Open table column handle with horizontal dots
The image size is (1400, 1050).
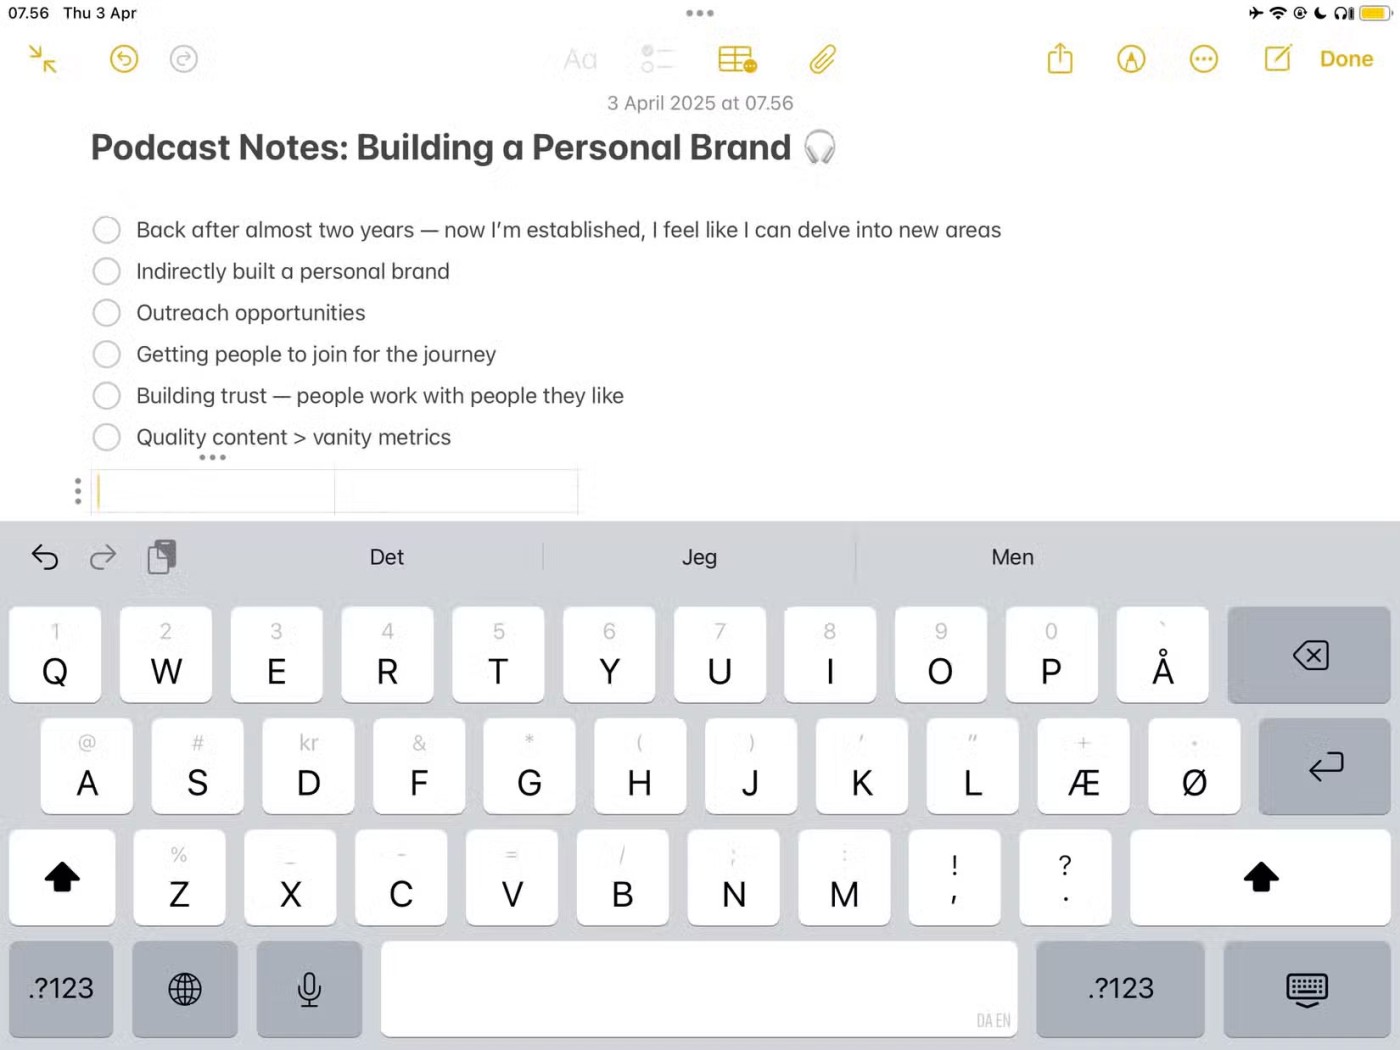pos(212,458)
